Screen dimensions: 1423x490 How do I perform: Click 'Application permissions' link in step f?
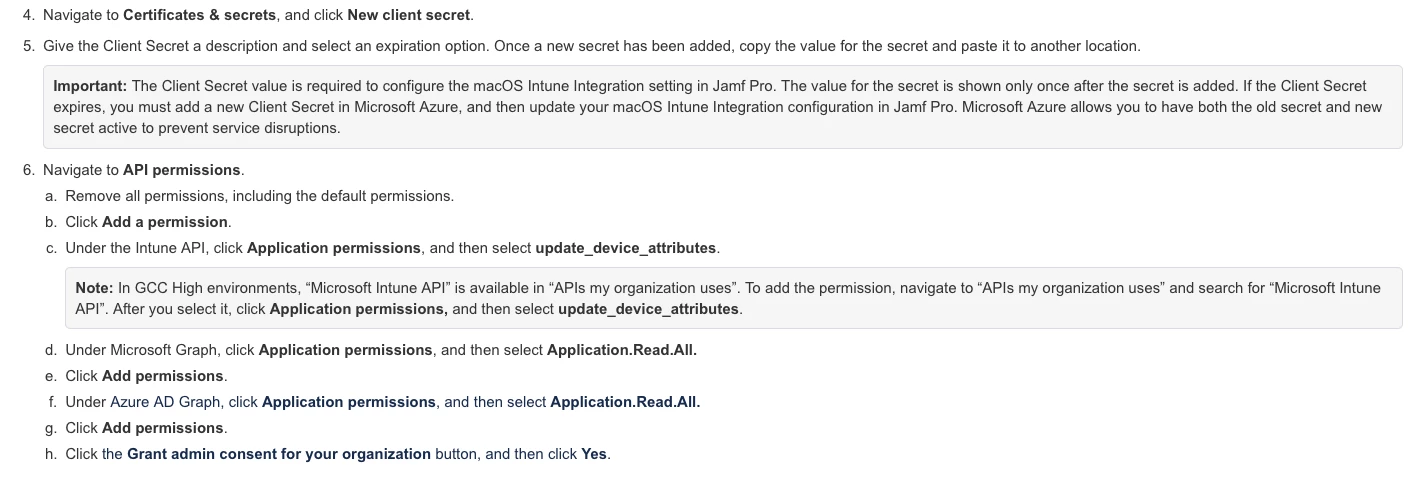(348, 402)
